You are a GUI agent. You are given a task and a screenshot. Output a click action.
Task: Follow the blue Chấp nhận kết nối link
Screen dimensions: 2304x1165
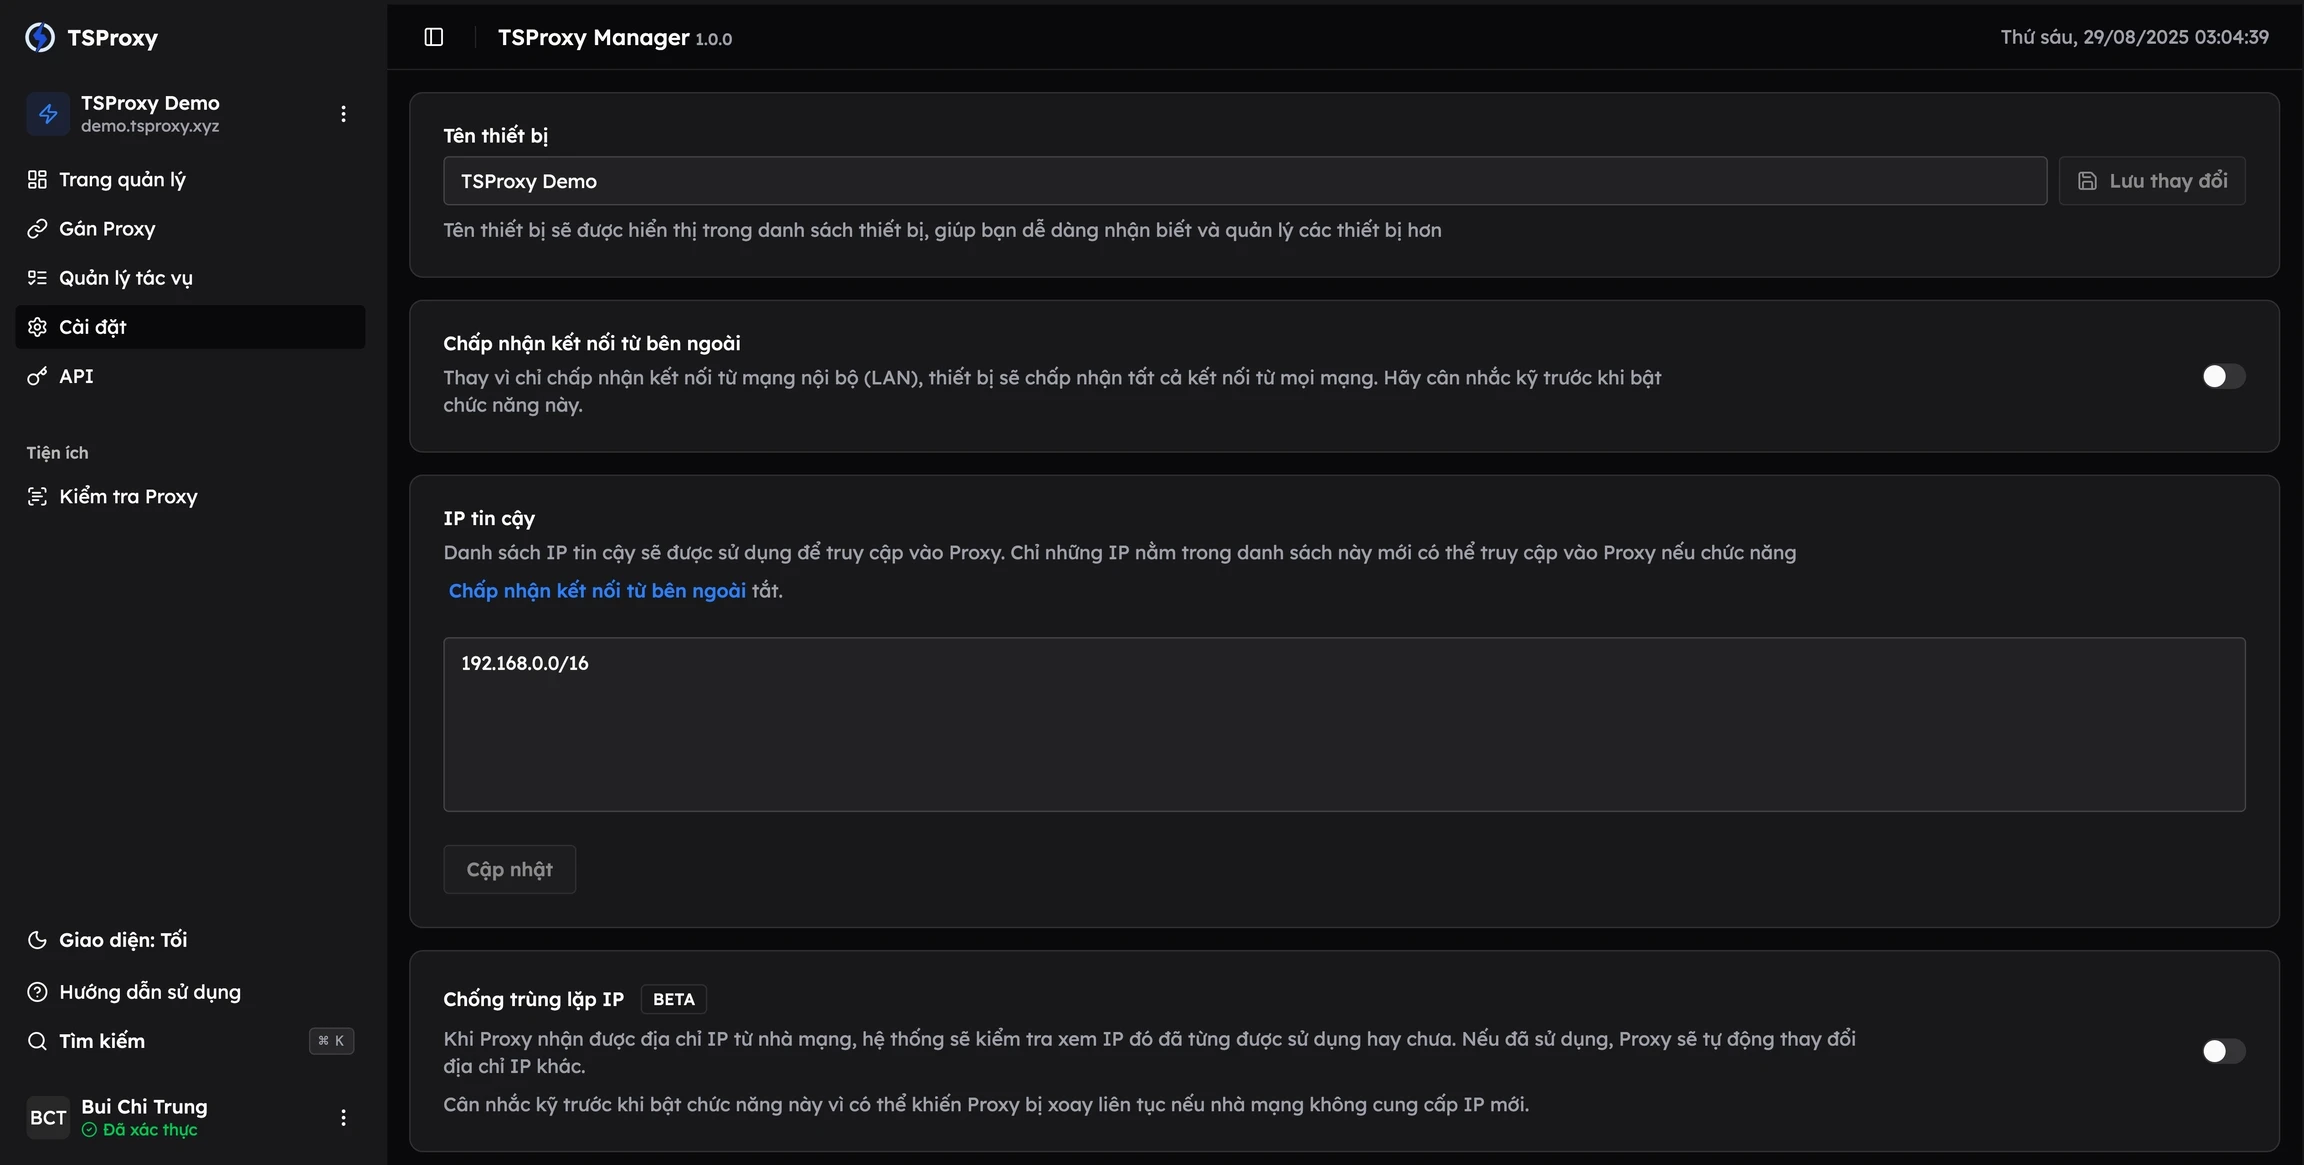(x=597, y=590)
